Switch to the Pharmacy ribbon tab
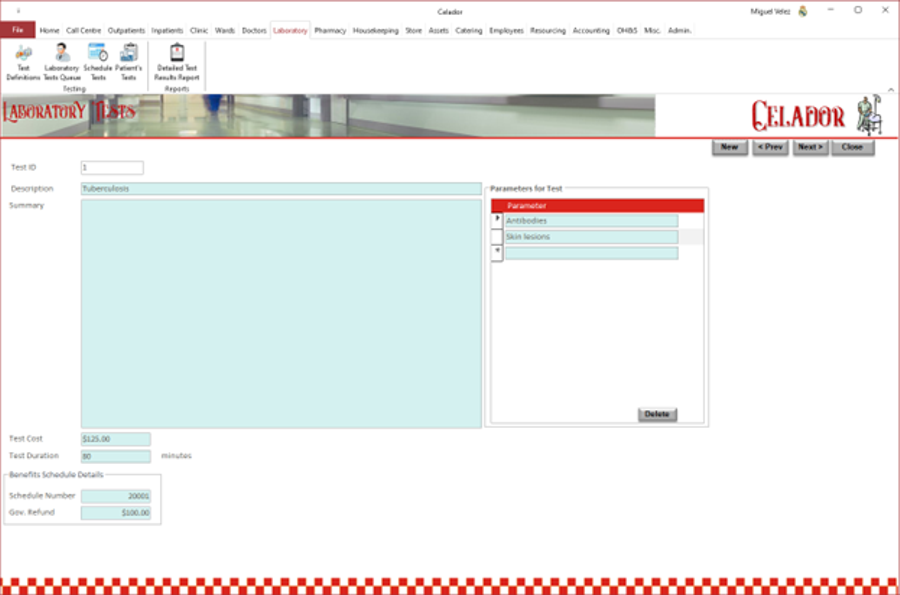The image size is (900, 595). tap(327, 30)
